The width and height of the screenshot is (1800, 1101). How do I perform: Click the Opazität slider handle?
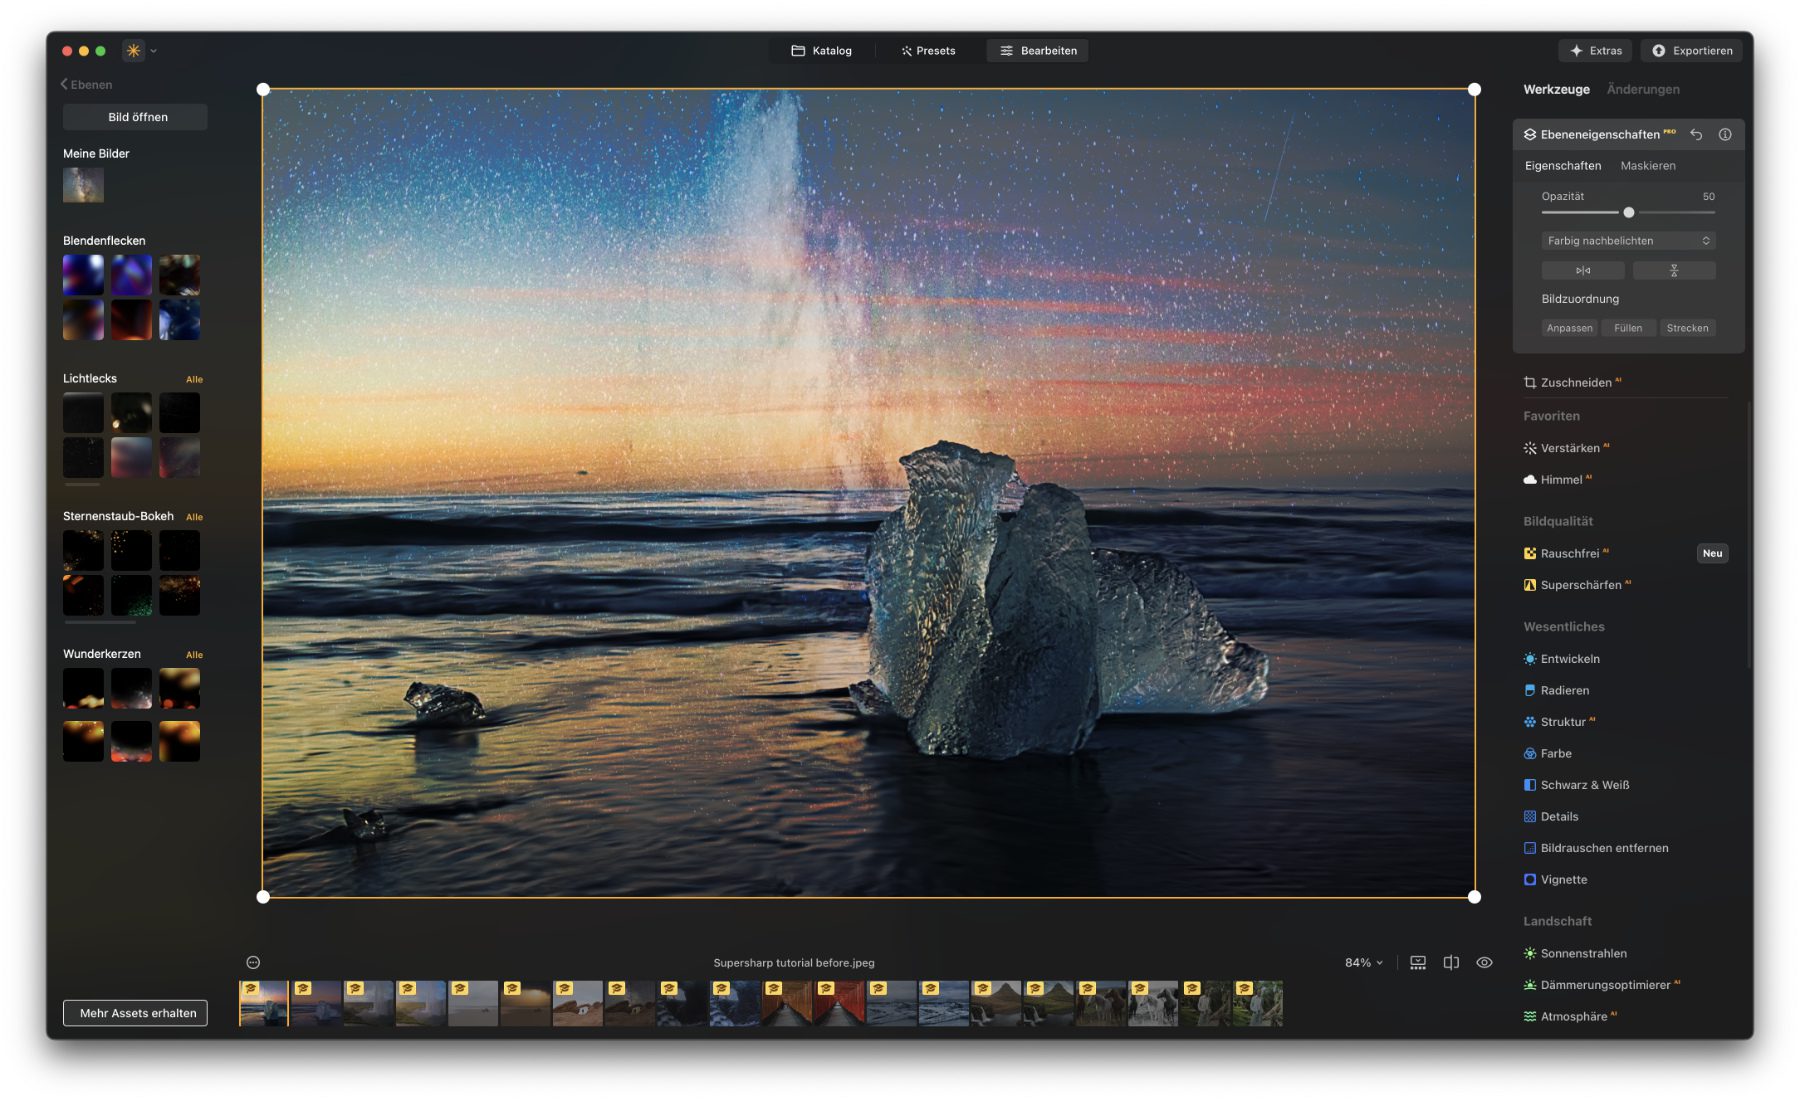(1629, 213)
